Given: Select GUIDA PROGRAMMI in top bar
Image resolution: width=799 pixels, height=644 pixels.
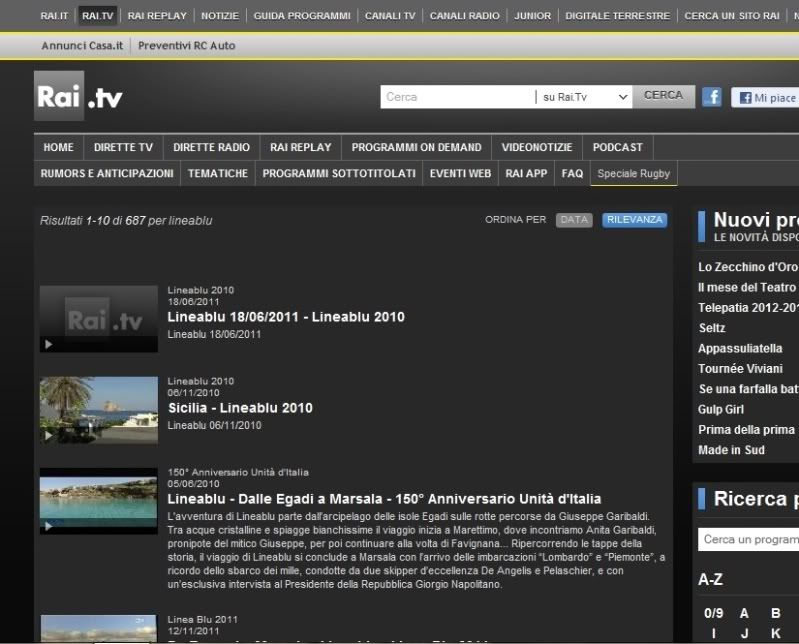Looking at the screenshot, I should pos(302,16).
